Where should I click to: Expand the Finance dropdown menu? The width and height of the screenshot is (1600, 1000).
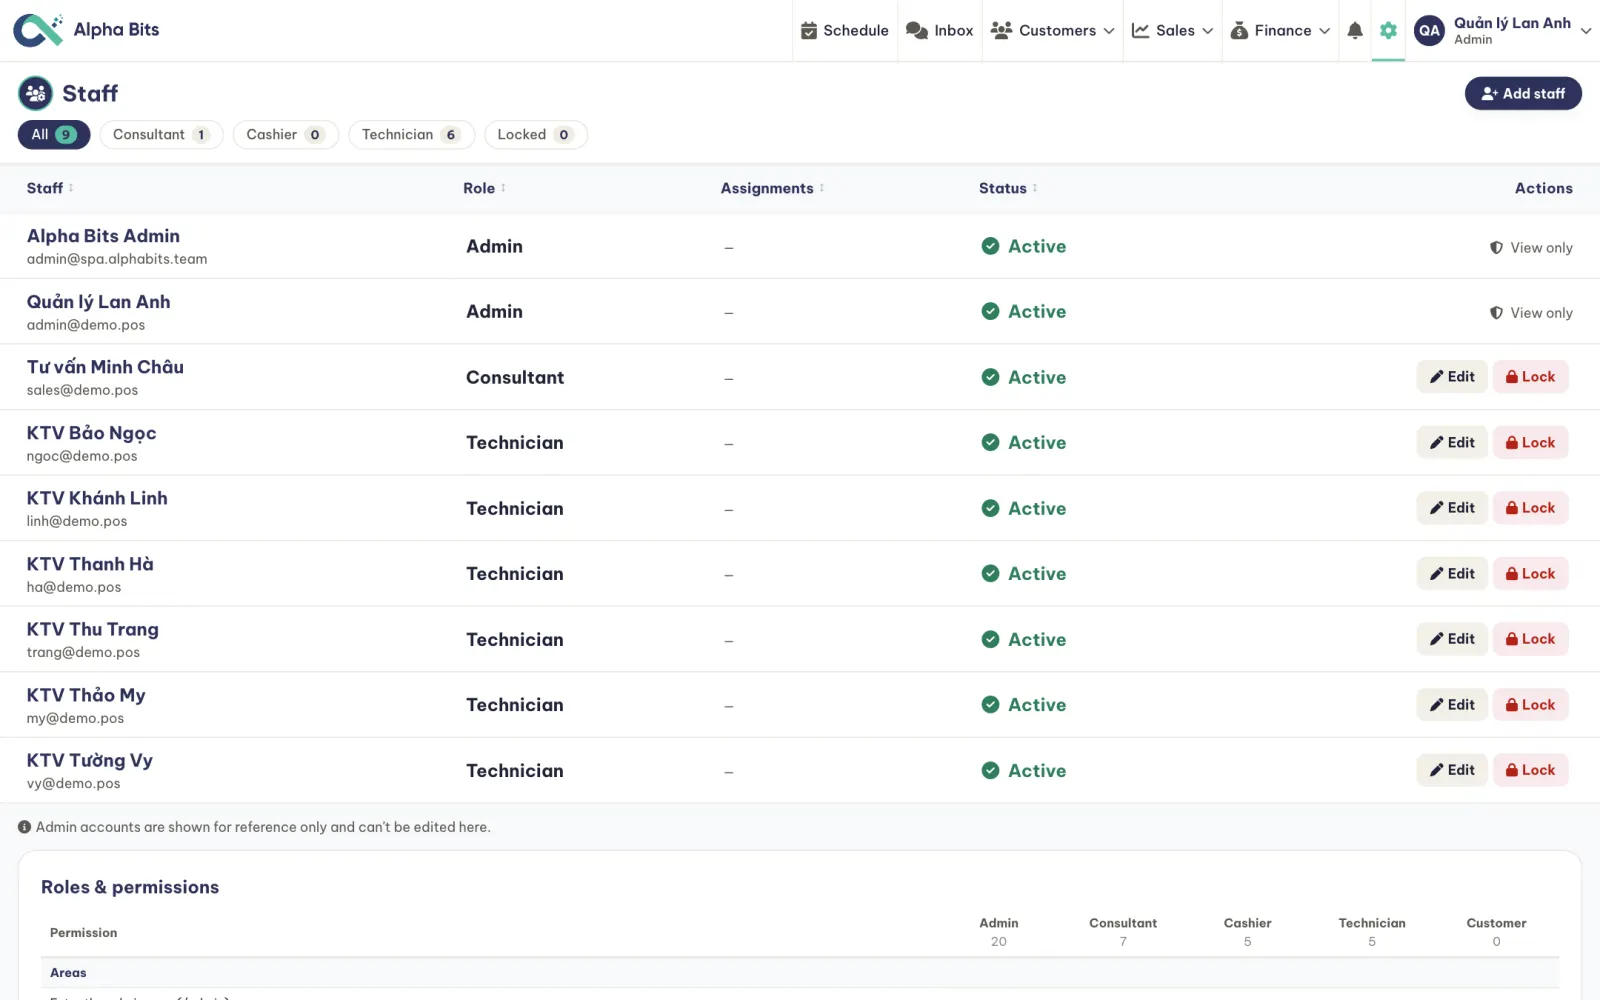(1324, 31)
